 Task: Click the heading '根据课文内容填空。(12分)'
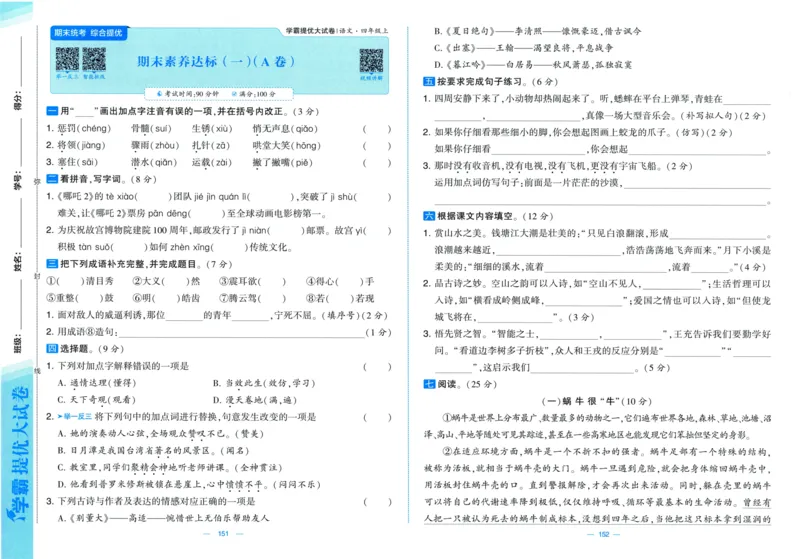[x=495, y=216]
